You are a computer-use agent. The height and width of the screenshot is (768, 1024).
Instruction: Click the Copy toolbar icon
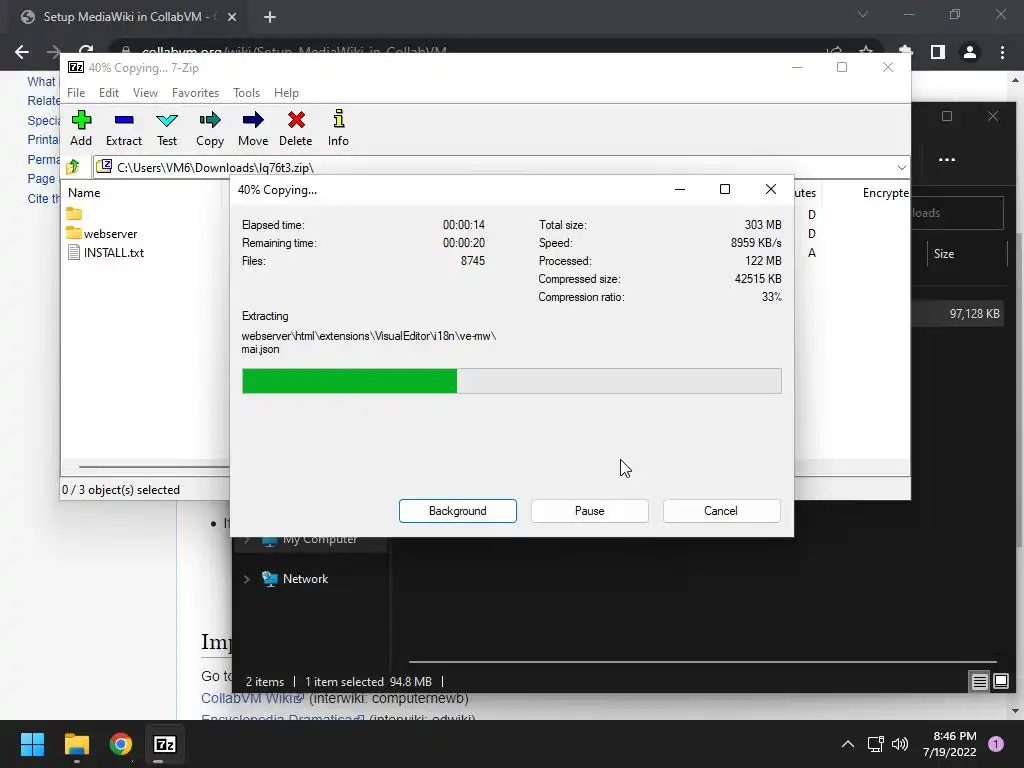210,128
